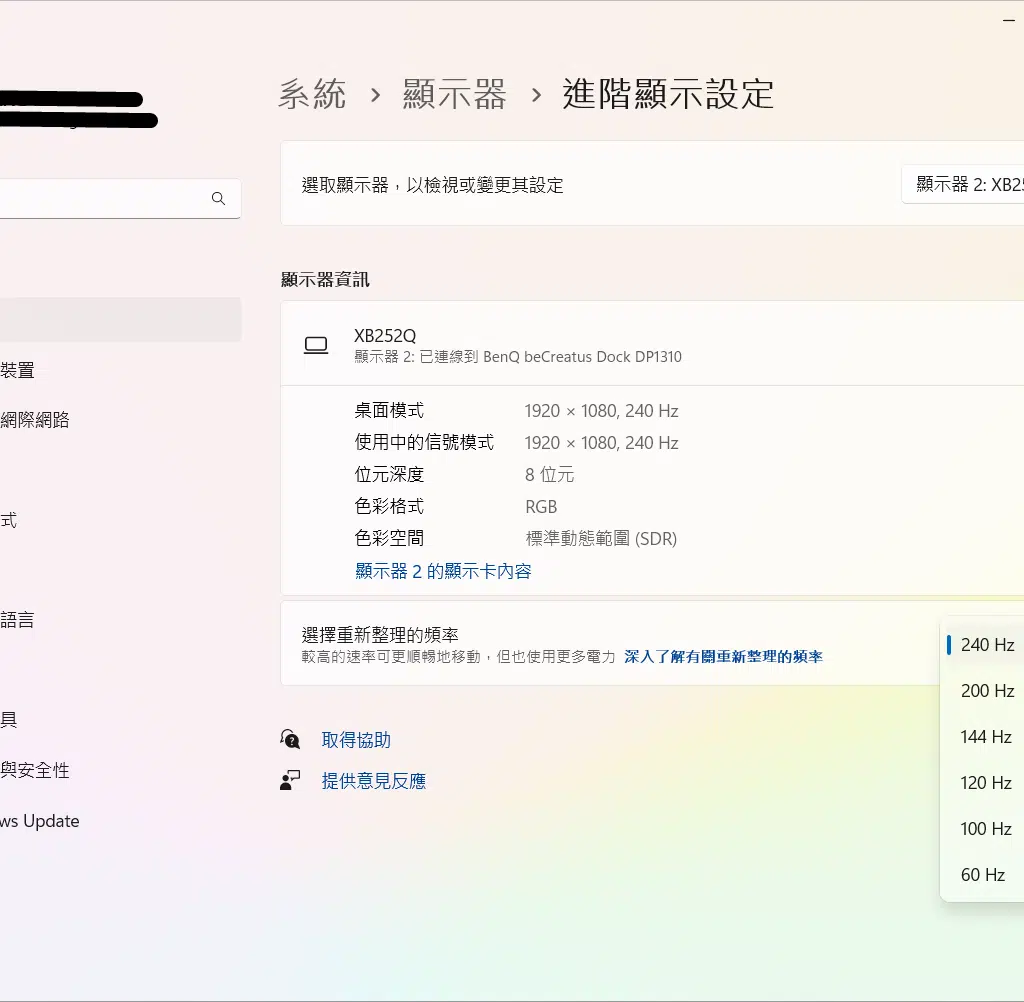Click the 提供意見反應 text link
This screenshot has height=1002, width=1024.
(x=373, y=781)
